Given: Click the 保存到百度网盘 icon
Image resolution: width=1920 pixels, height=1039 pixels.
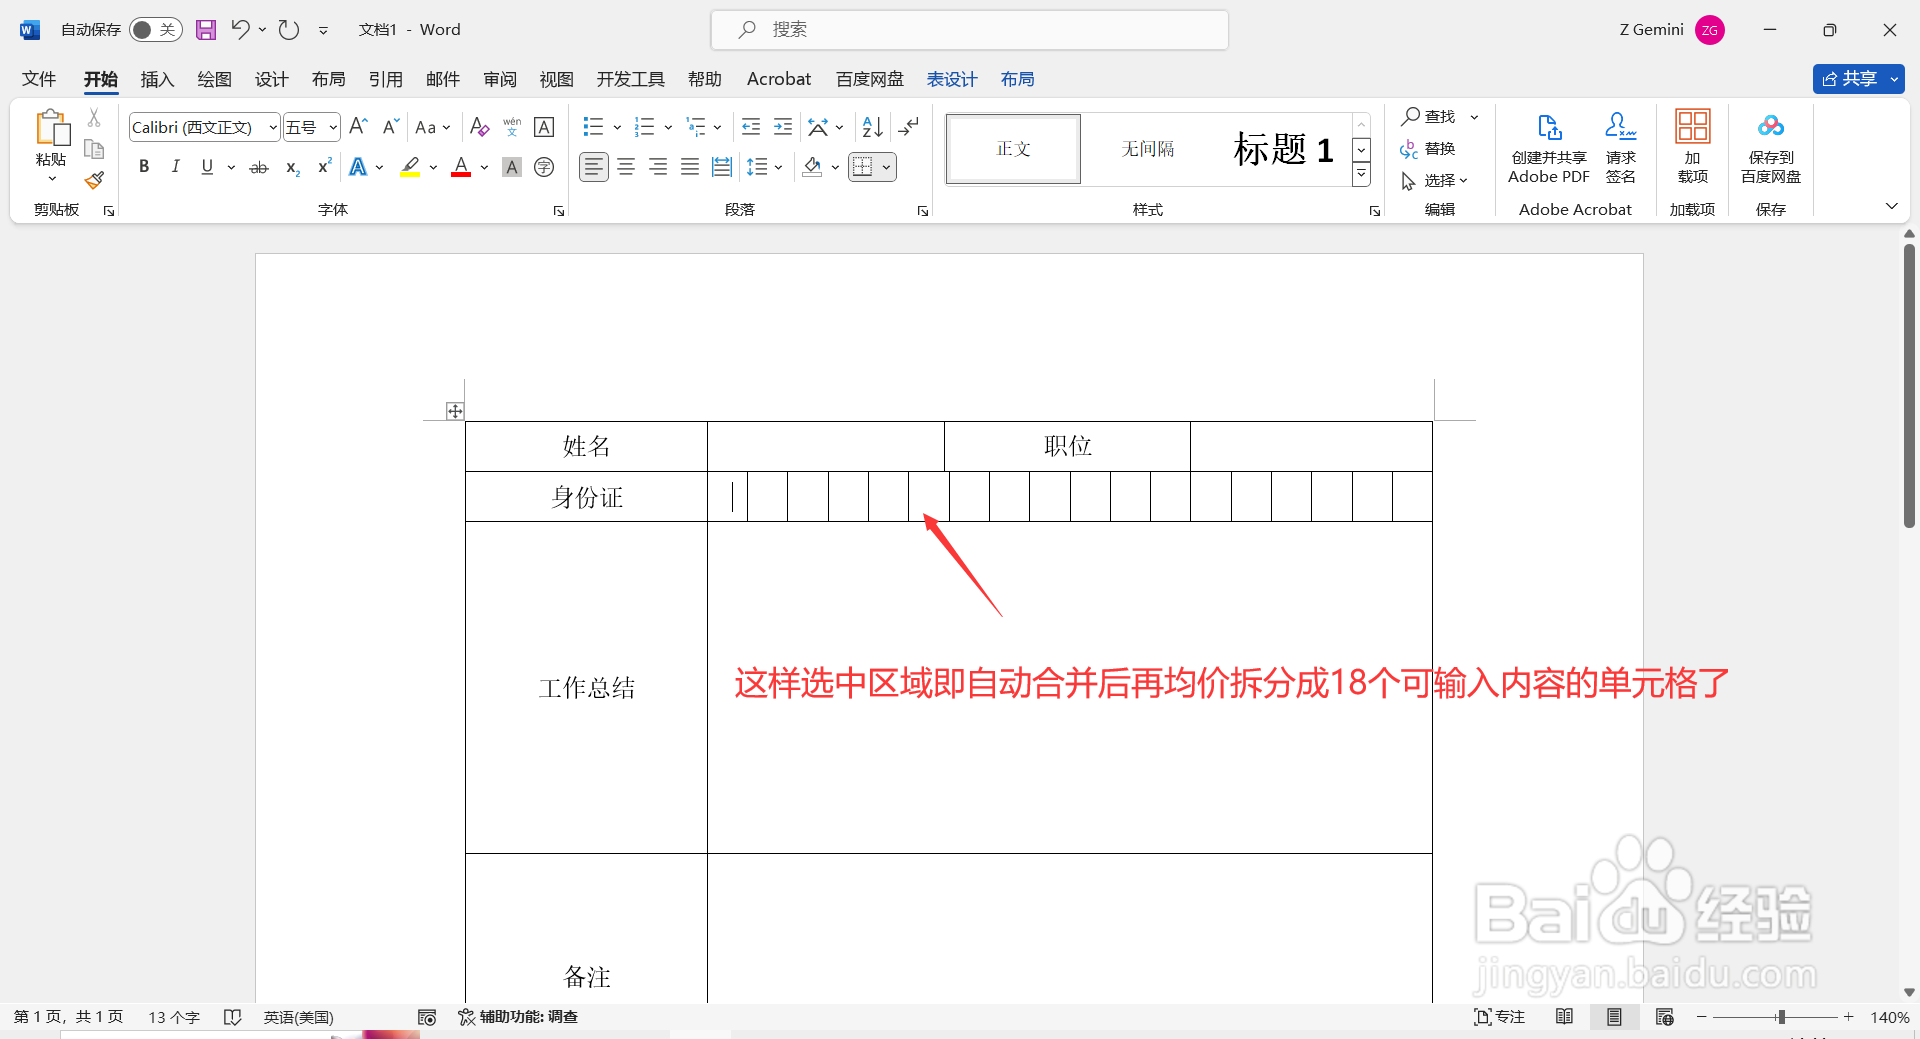Looking at the screenshot, I should click(x=1770, y=148).
